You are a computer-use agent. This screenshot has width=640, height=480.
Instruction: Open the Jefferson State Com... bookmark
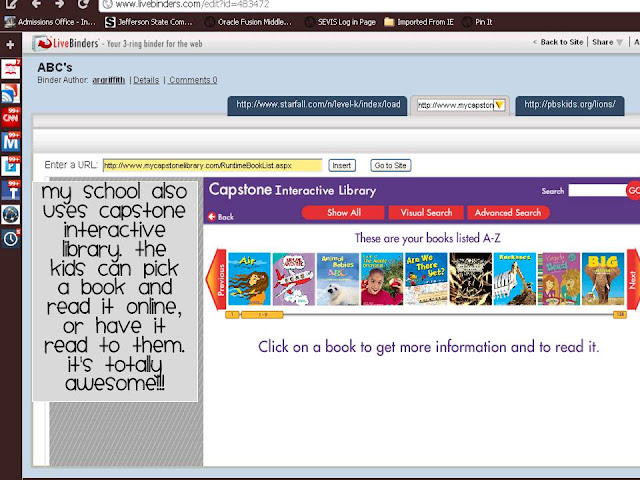[x=149, y=22]
